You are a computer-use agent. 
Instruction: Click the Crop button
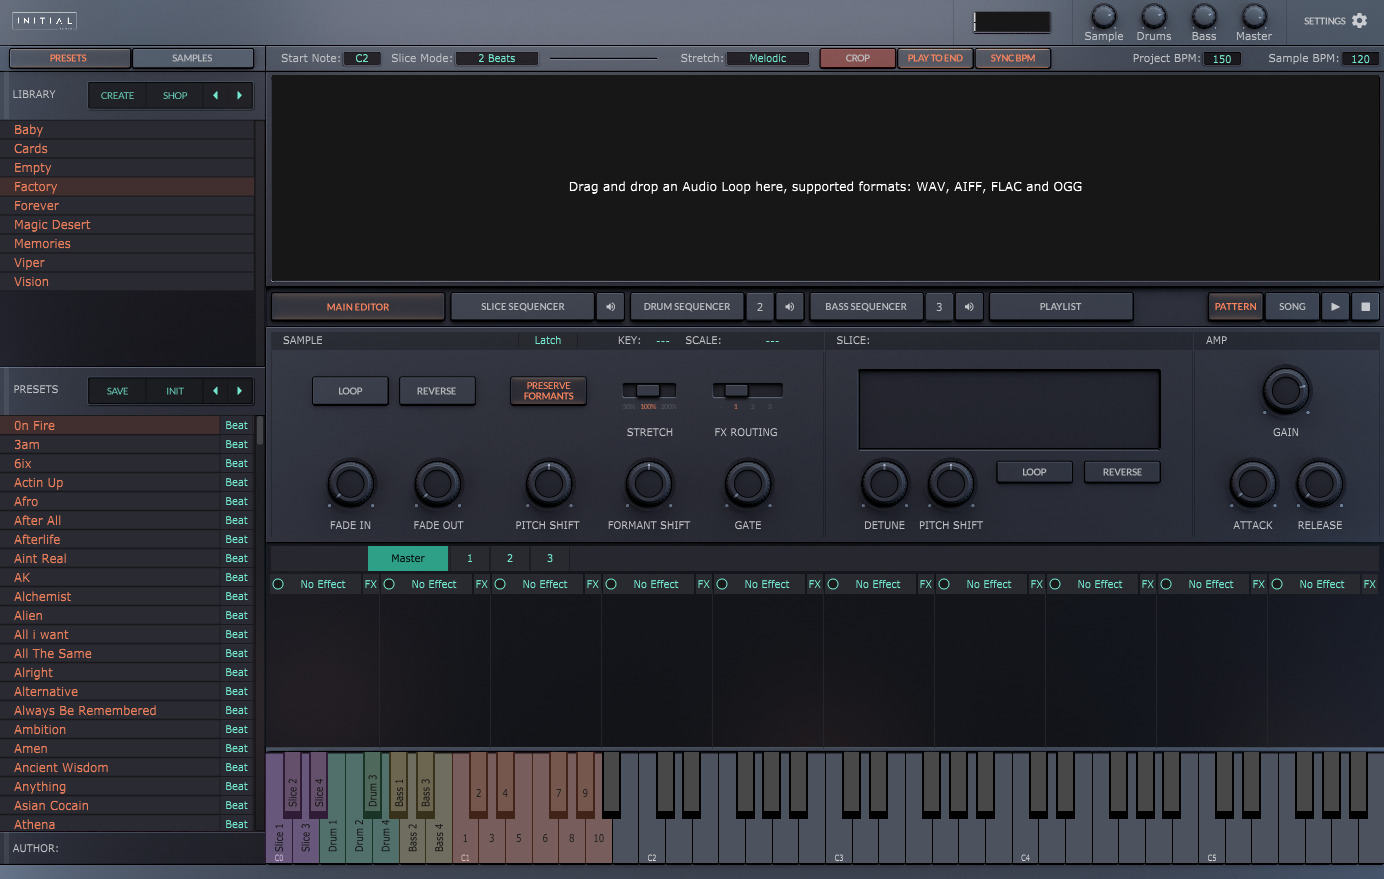click(857, 58)
